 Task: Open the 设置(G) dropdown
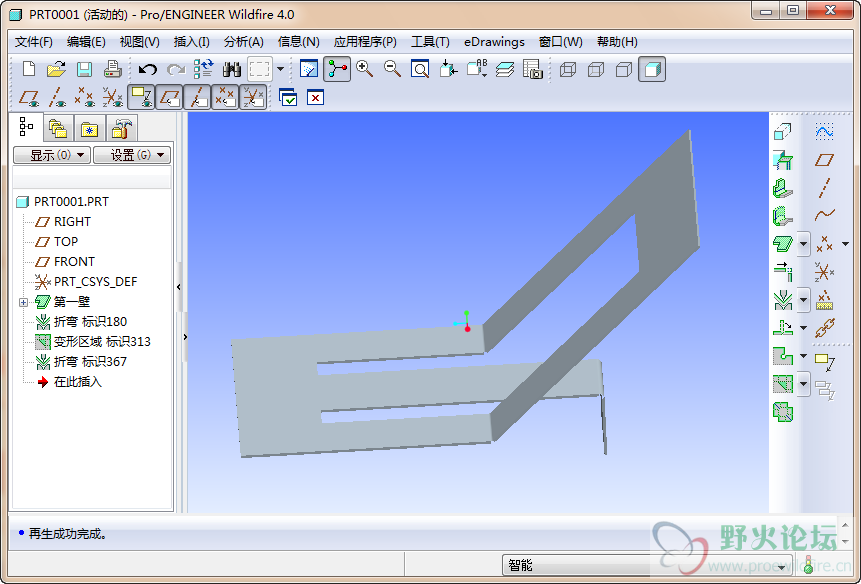click(x=132, y=155)
